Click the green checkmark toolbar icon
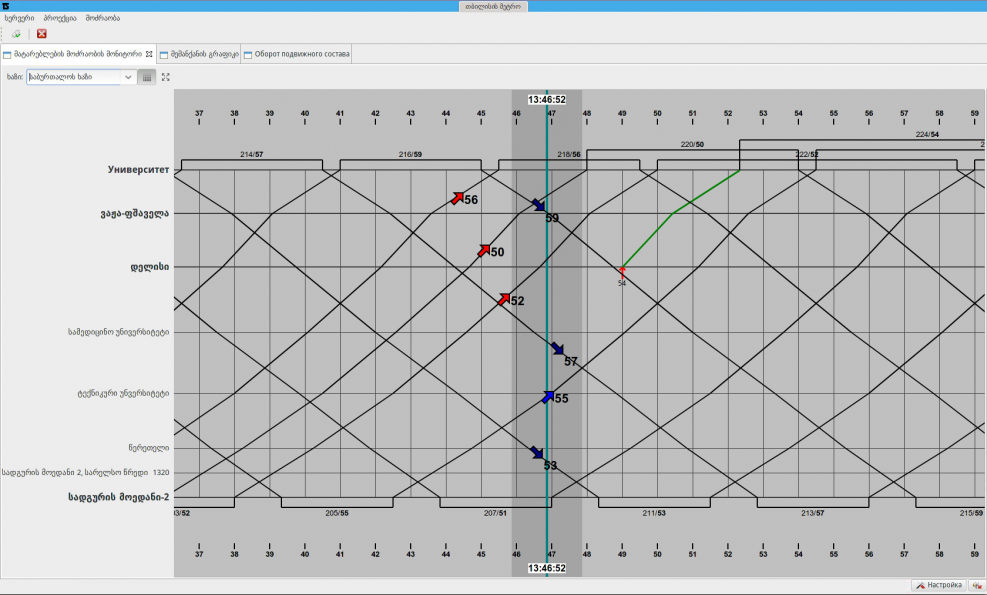Screen dimensions: 987x595 pos(16,34)
